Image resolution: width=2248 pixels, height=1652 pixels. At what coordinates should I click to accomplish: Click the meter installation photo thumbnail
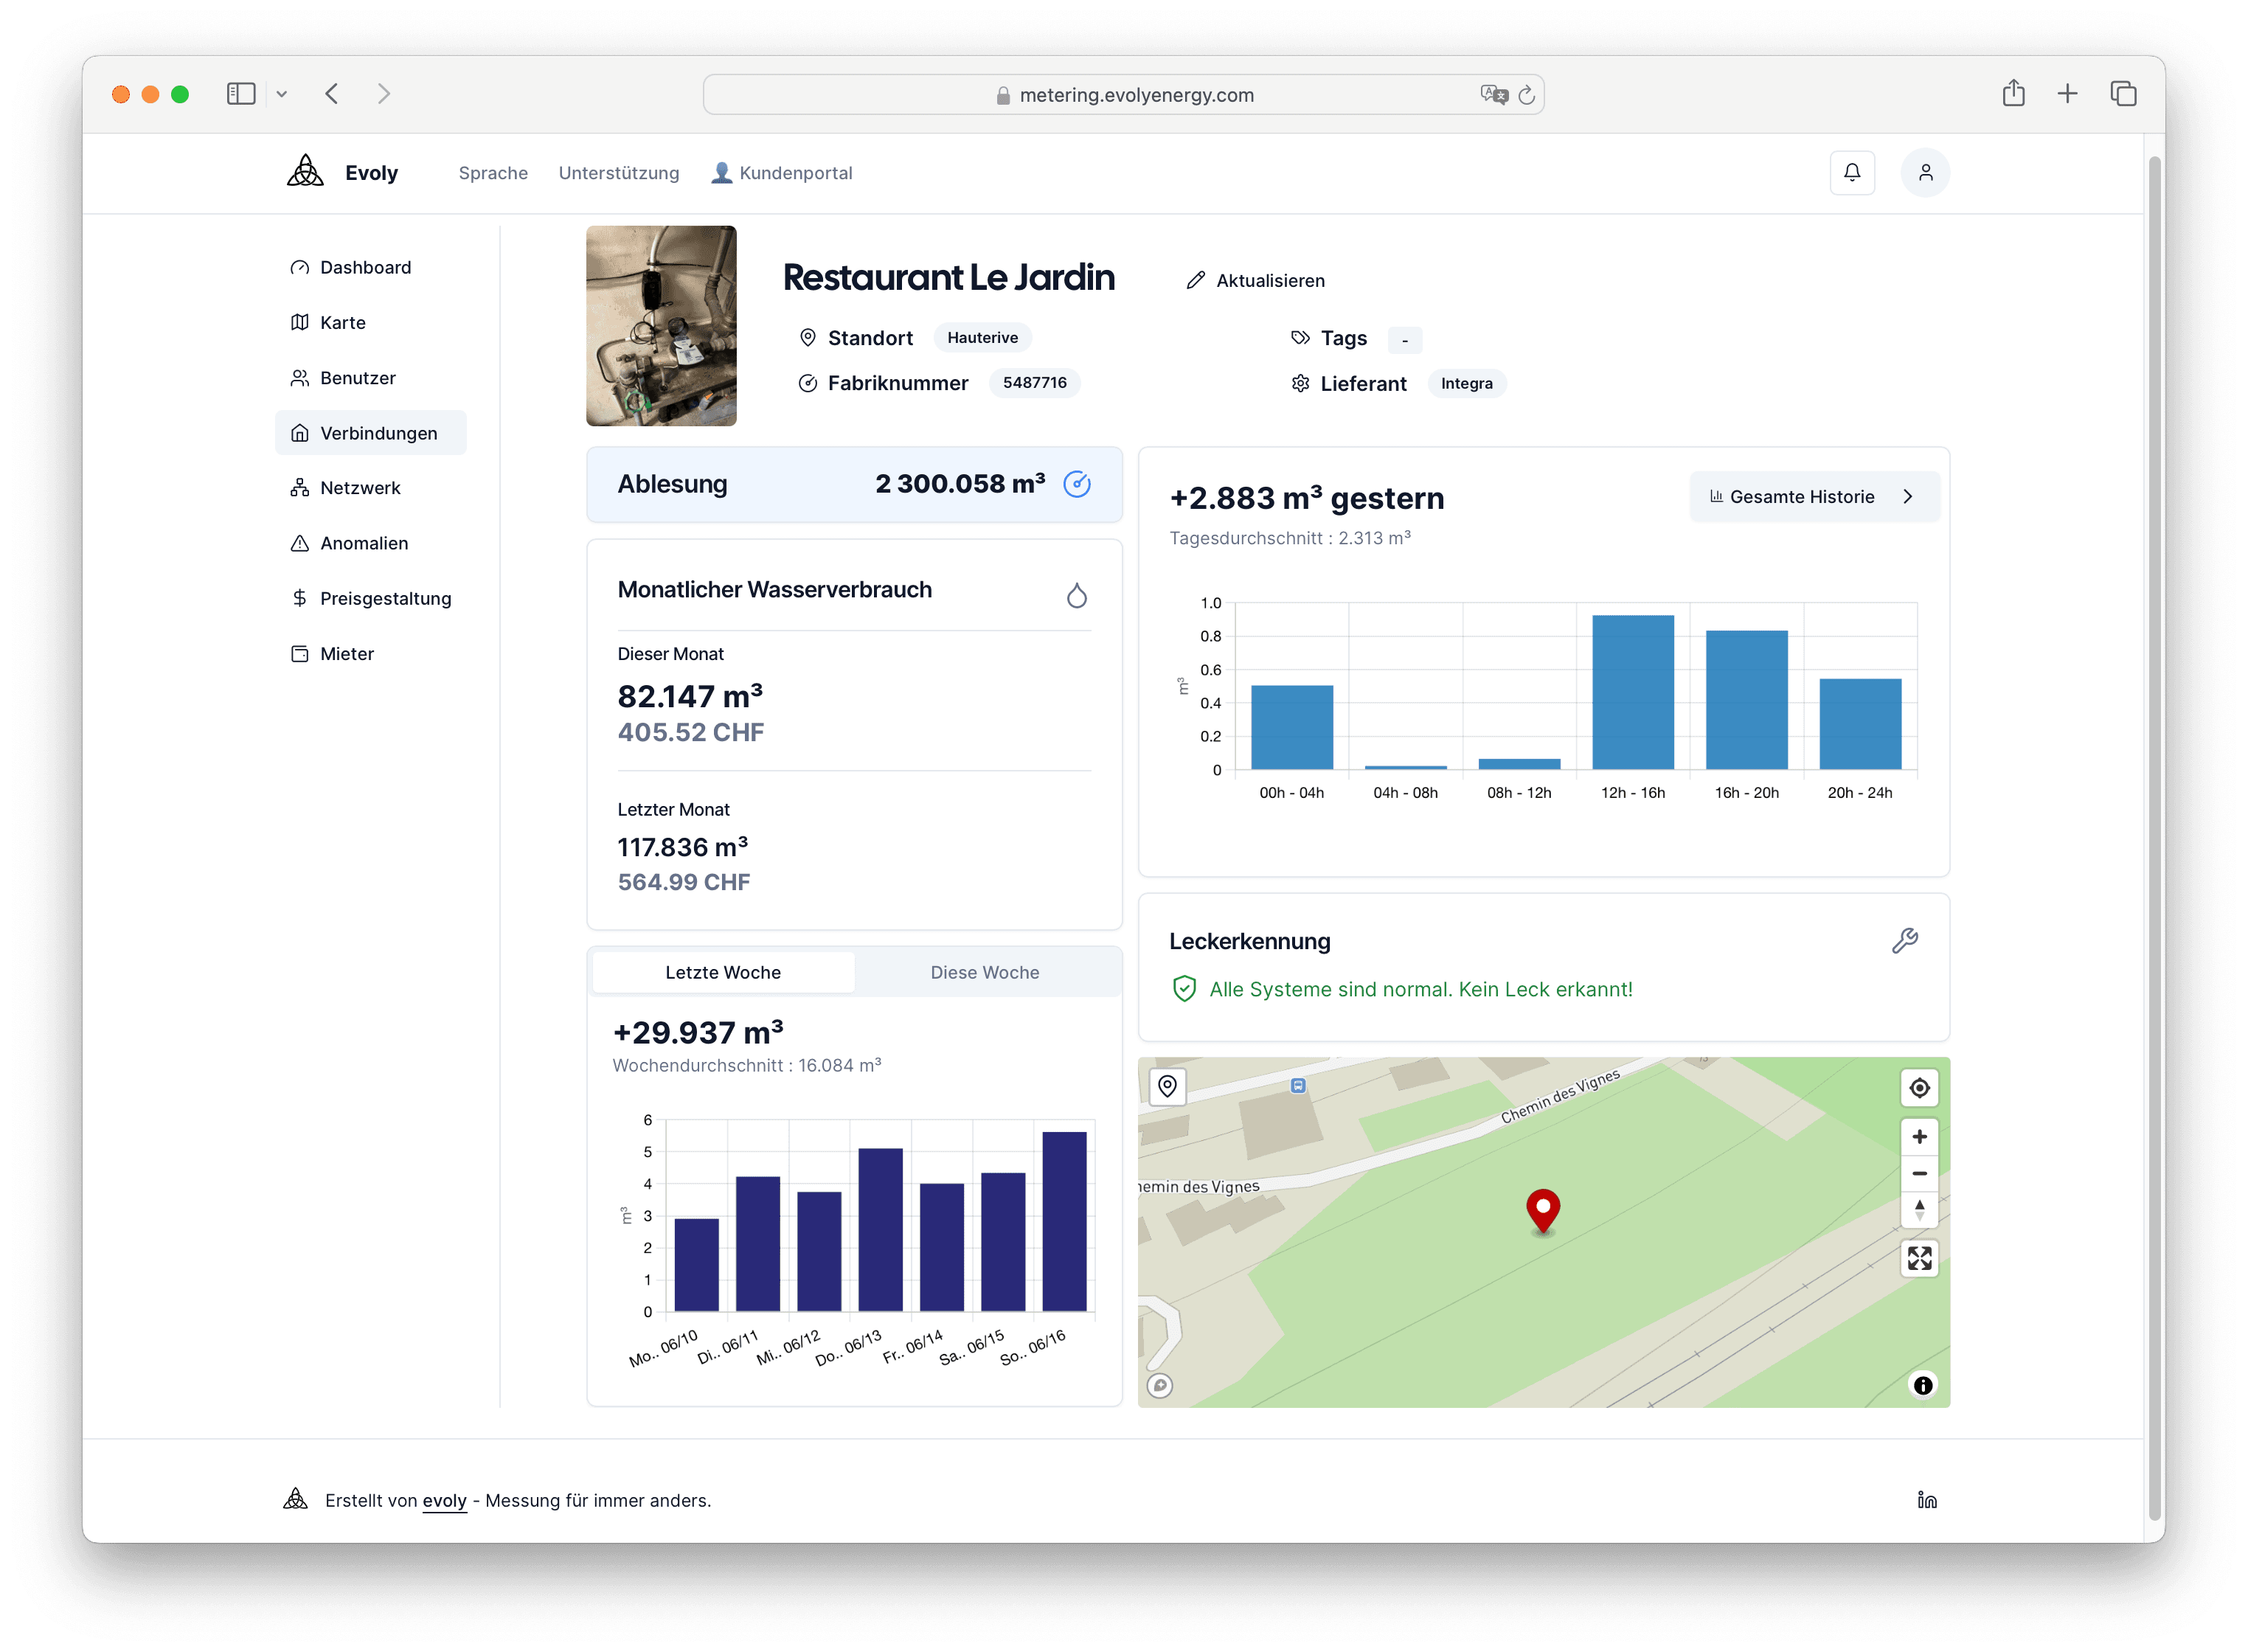click(661, 325)
